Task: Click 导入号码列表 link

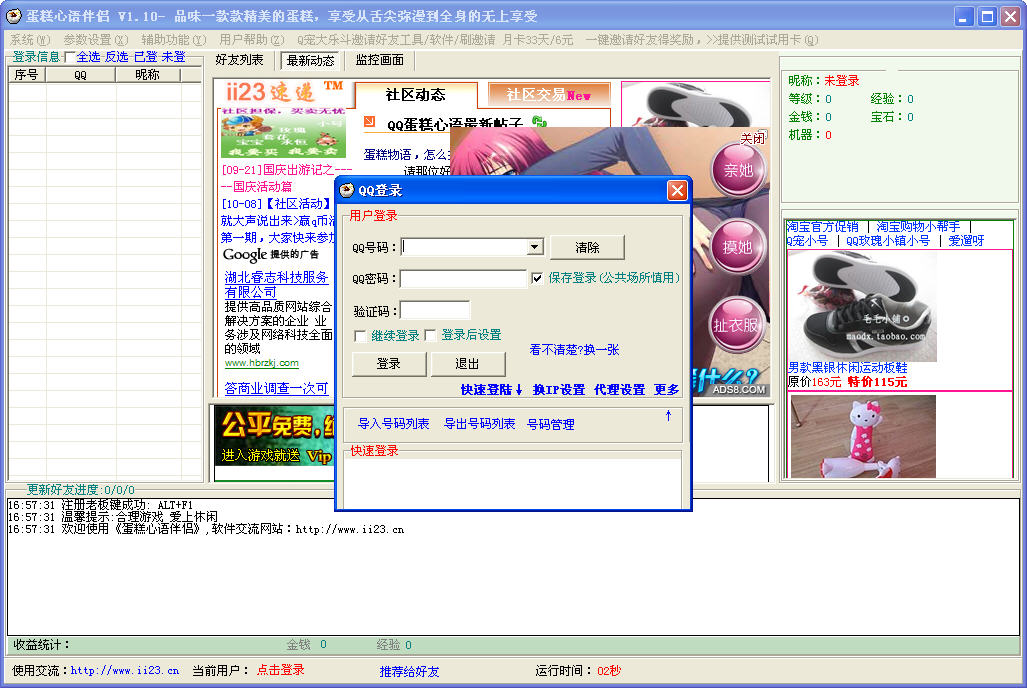Action: (x=393, y=424)
